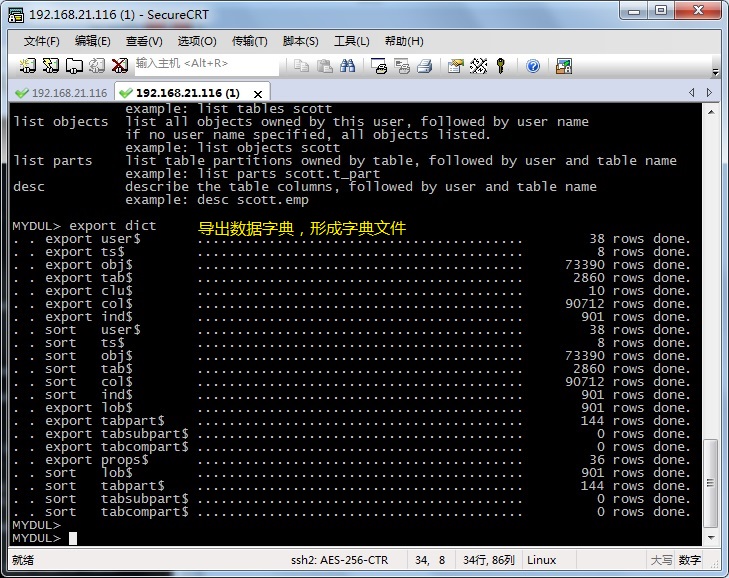This screenshot has height=578, width=729.
Task: Close the 192.168.21.116 (1) tab
Action: (258, 94)
